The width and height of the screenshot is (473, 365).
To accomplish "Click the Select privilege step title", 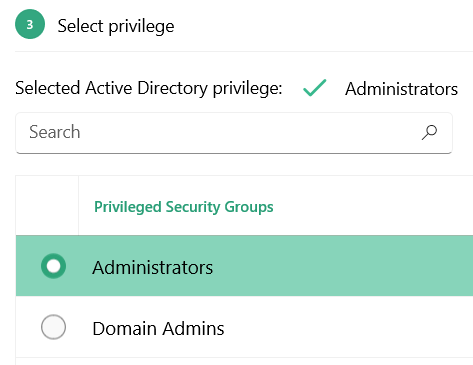I will pos(116,26).
